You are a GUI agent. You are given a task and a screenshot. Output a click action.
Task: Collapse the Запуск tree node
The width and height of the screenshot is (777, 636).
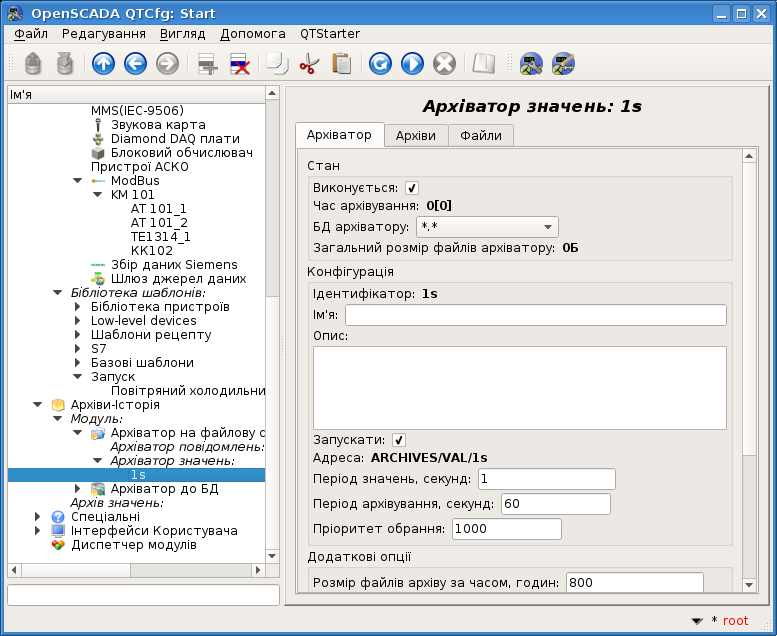(78, 377)
